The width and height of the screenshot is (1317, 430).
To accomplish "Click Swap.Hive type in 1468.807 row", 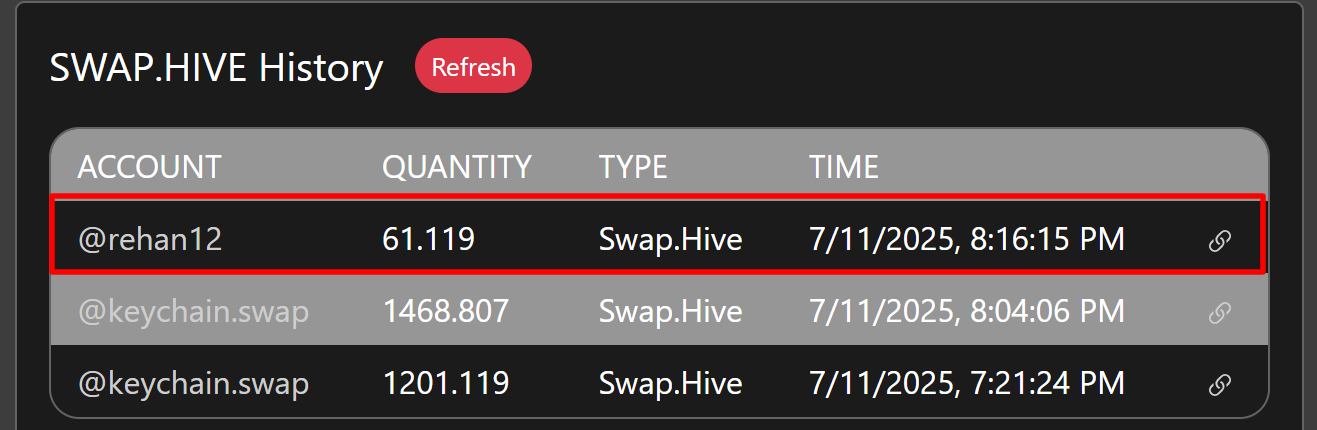I will coord(671,312).
